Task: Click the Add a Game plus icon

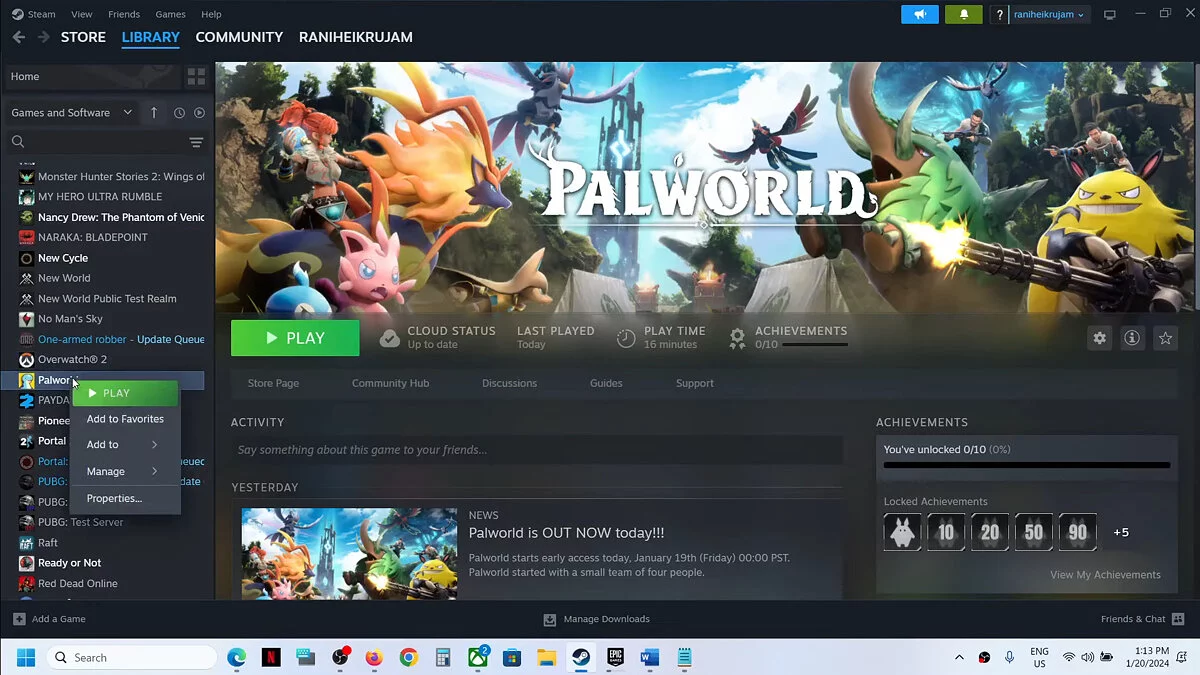Action: (x=19, y=619)
